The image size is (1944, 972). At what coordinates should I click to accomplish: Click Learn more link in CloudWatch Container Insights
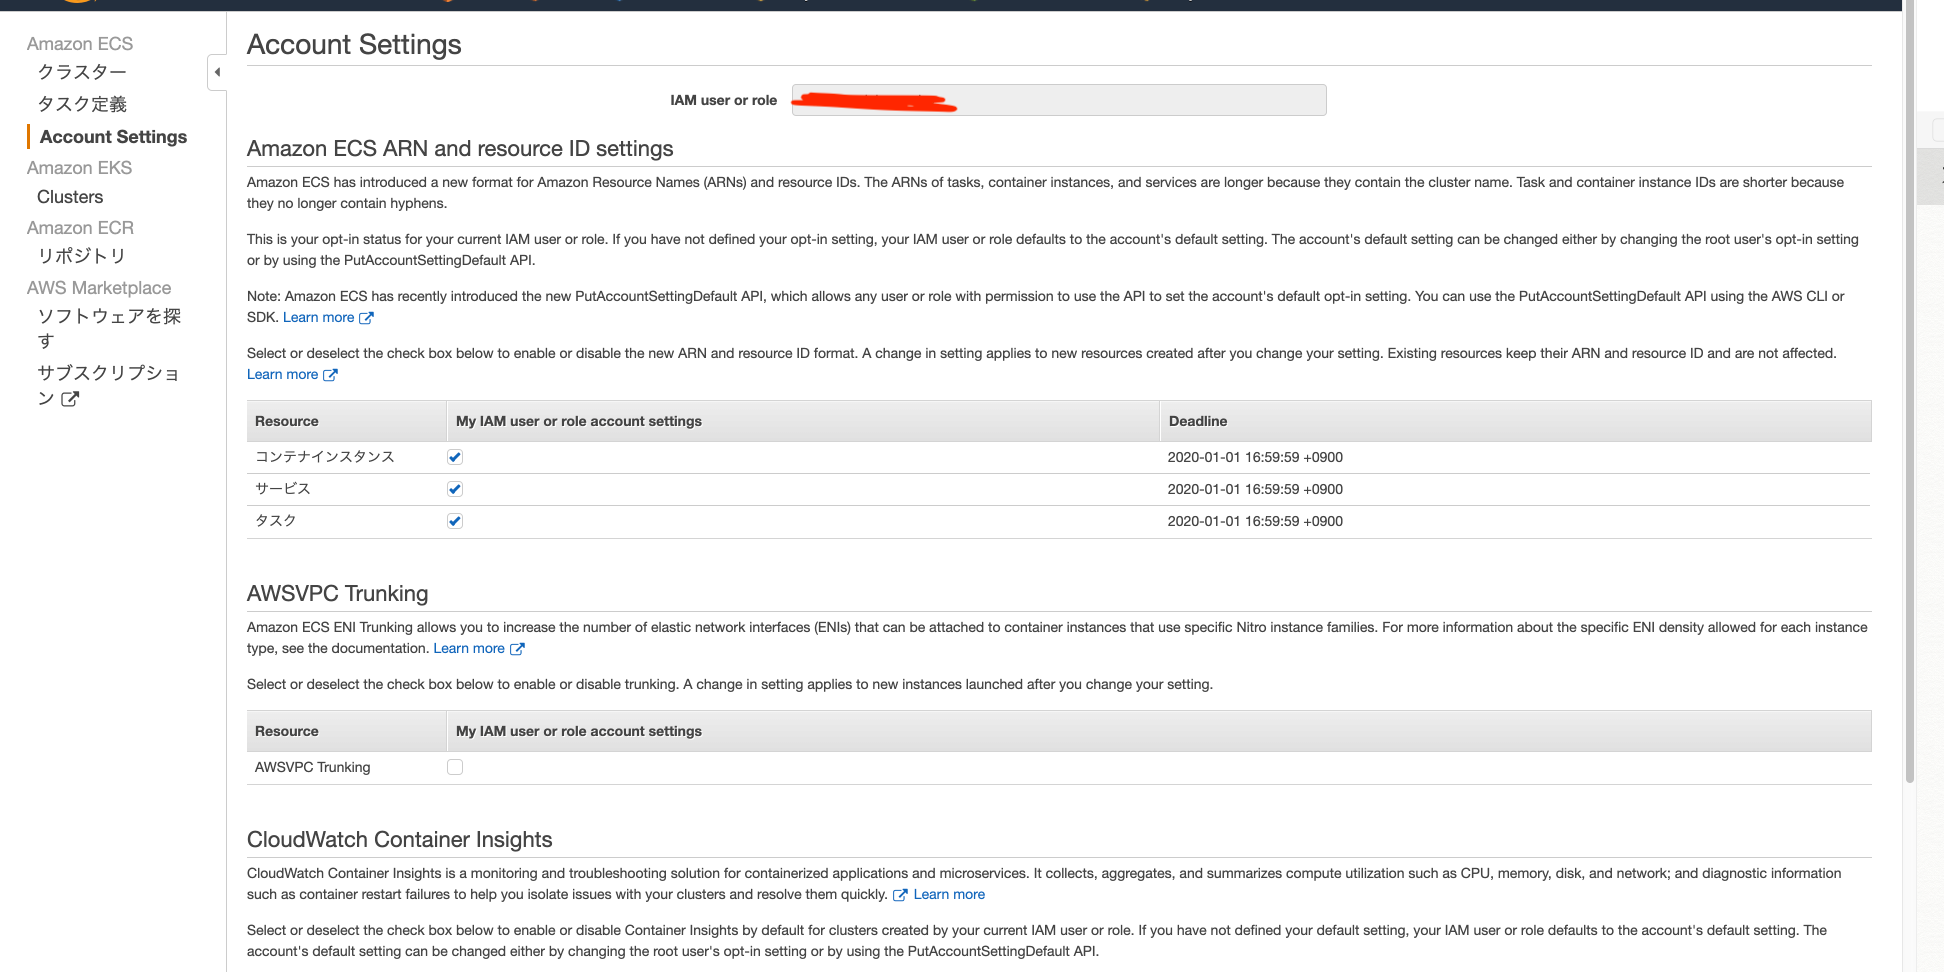click(x=949, y=895)
